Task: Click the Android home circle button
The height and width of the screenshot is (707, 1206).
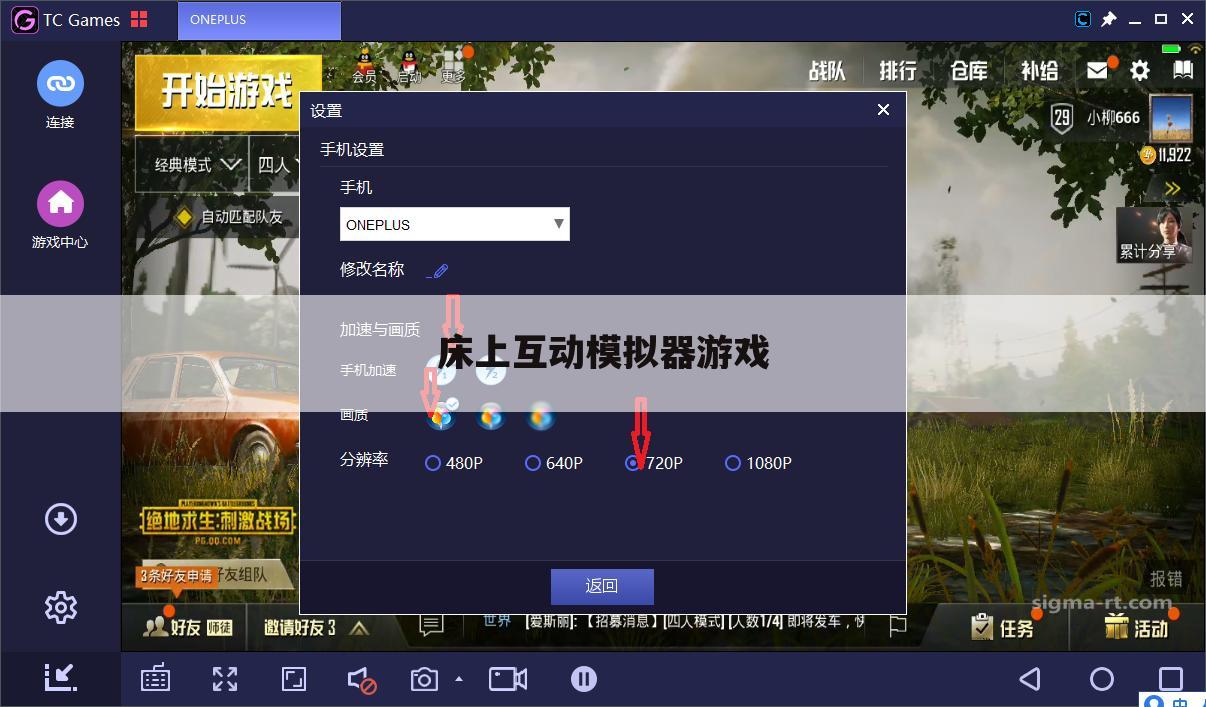Action: click(x=1102, y=679)
